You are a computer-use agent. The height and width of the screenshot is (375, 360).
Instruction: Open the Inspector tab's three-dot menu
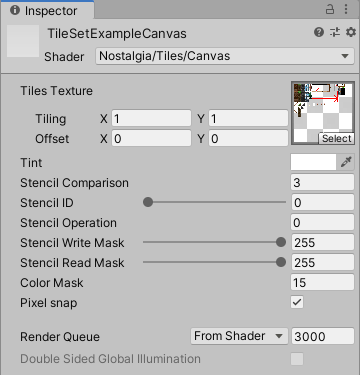tap(346, 9)
